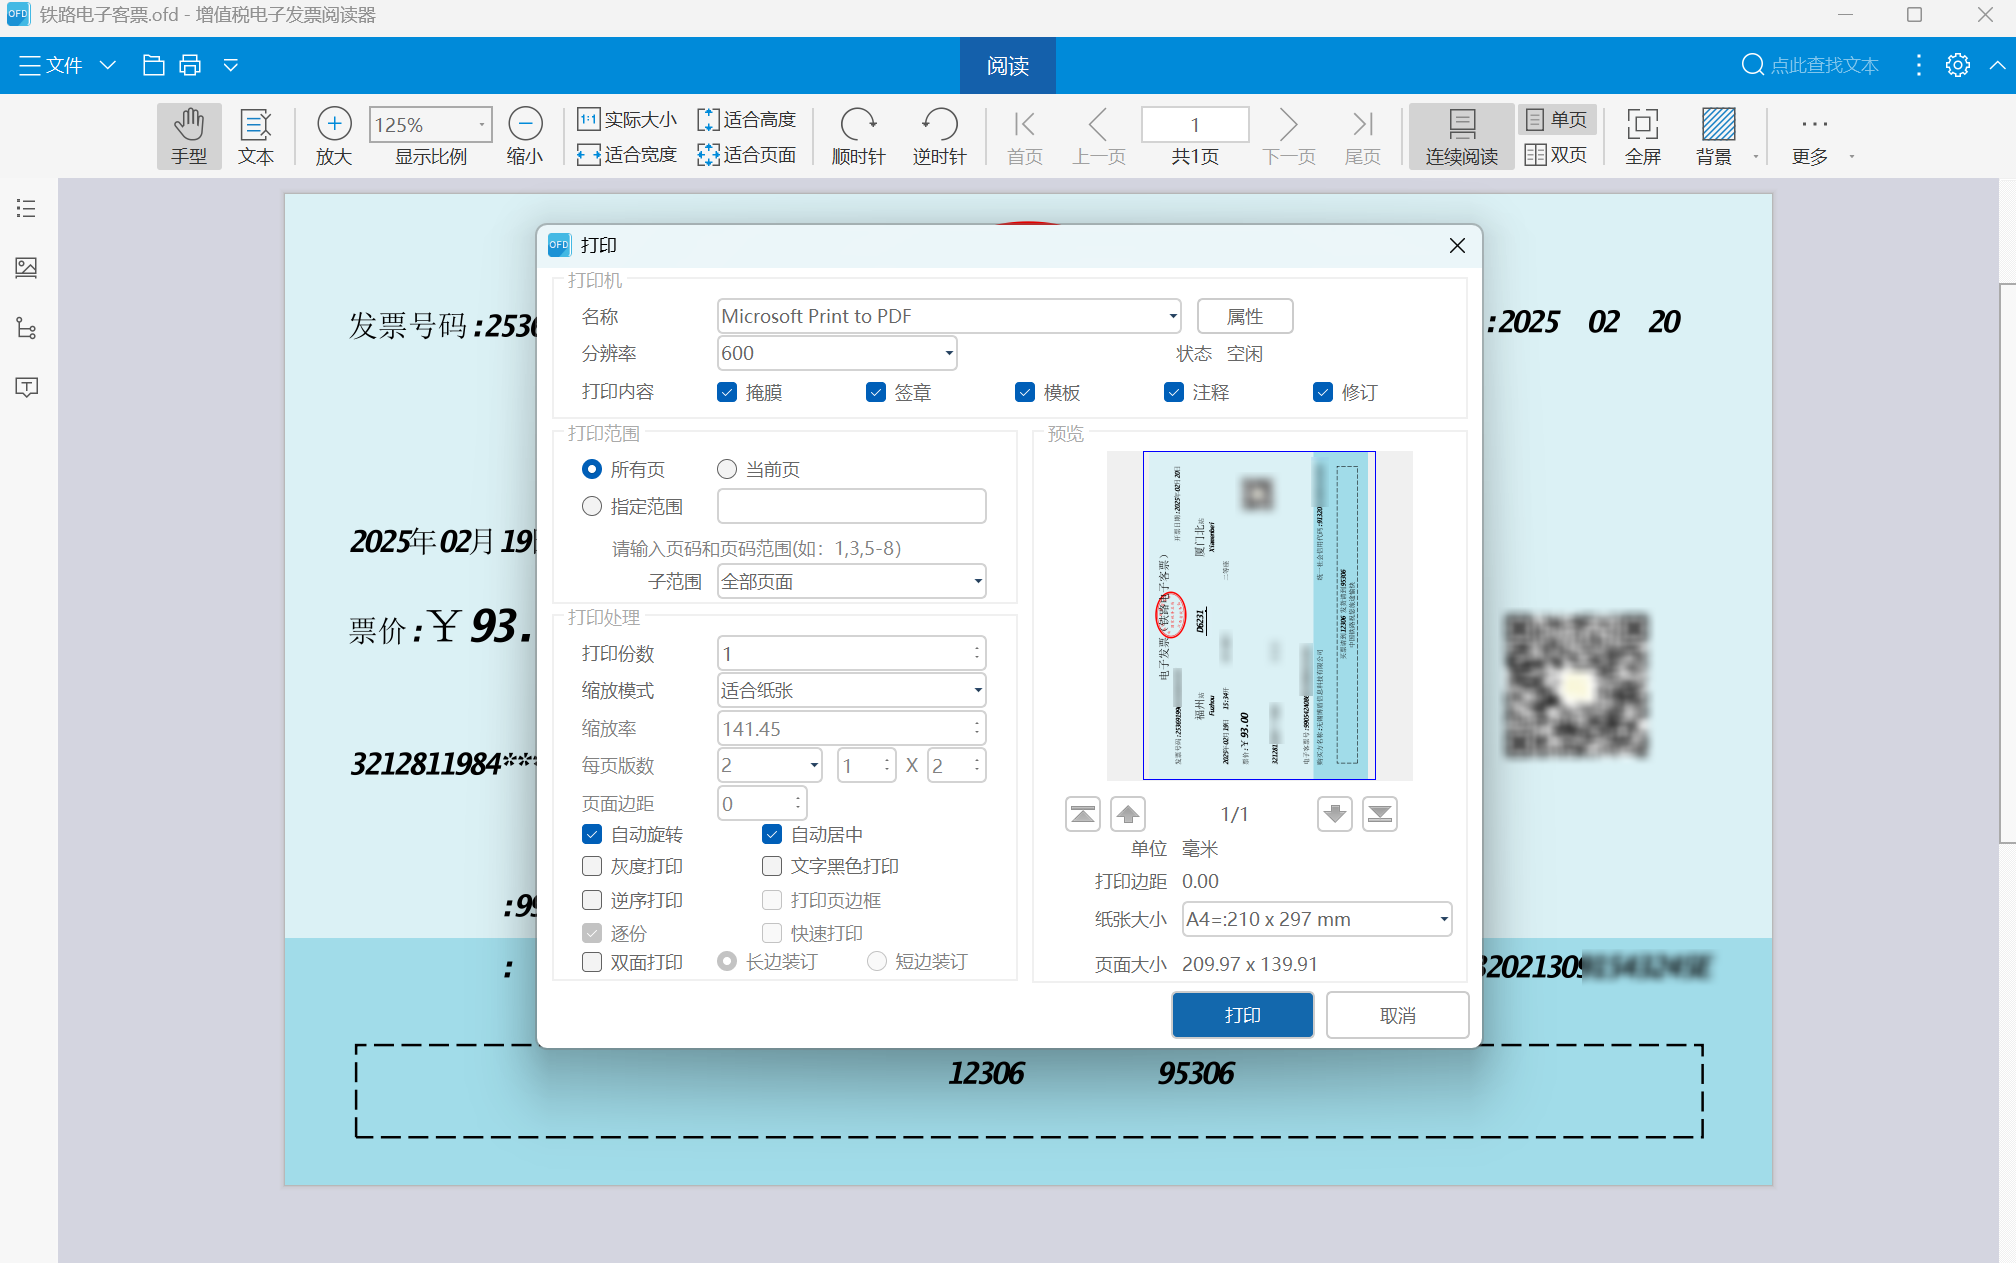Switch view to fit width (适合宽度)
Viewport: 2016px width, 1263px height.
pos(627,155)
